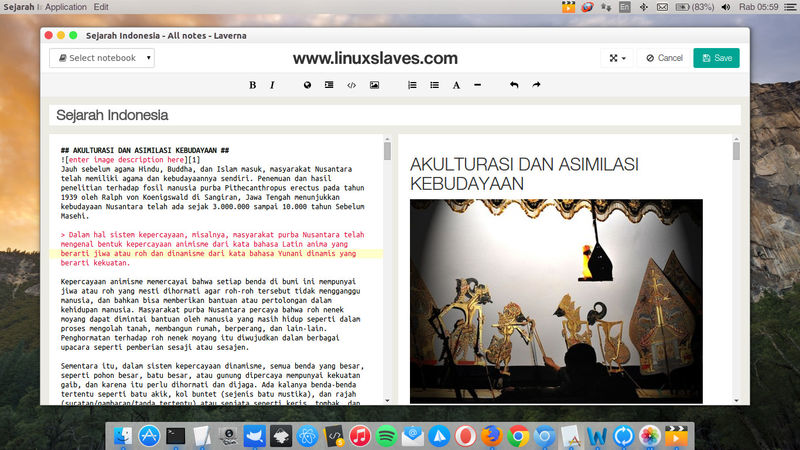
Task: Open the battery 83% indicator
Action: point(694,7)
